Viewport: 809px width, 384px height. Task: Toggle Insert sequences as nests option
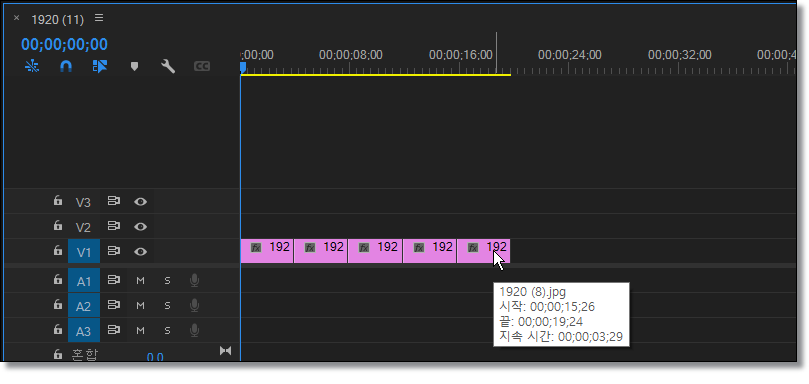32,66
